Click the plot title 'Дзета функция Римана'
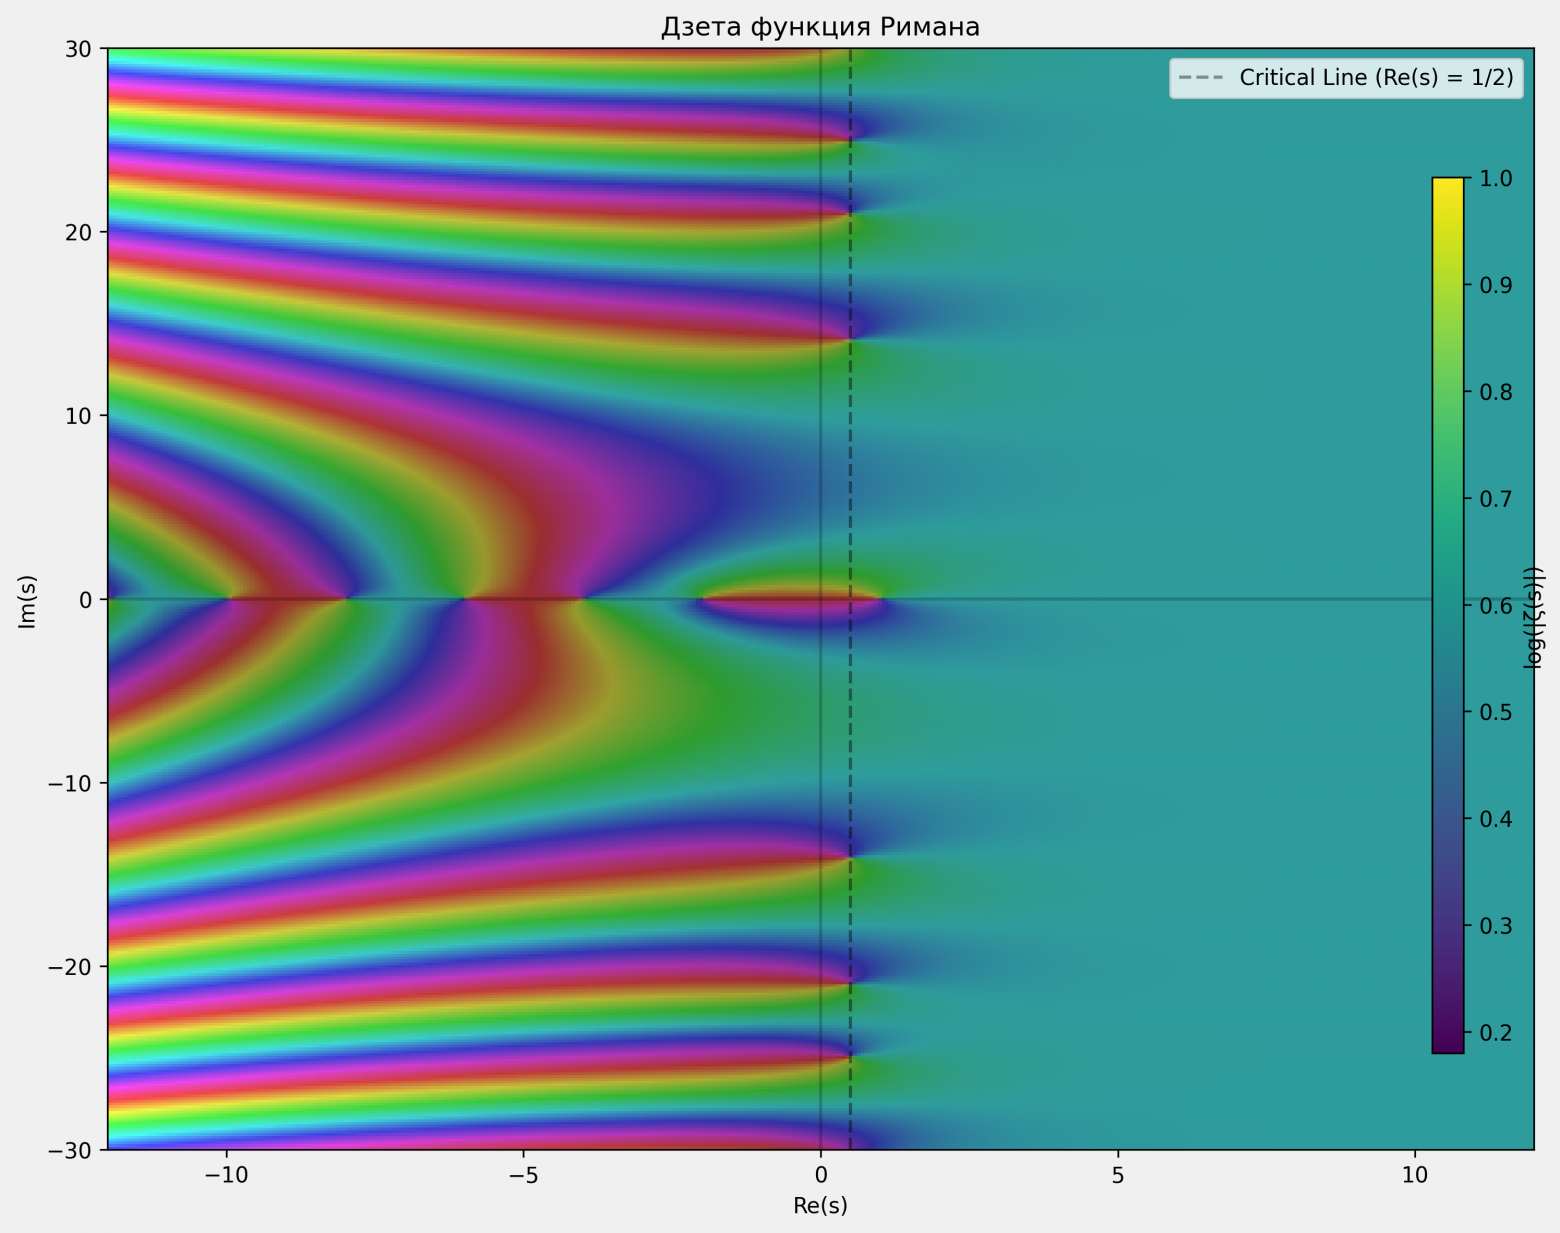The width and height of the screenshot is (1560, 1233). [x=820, y=28]
